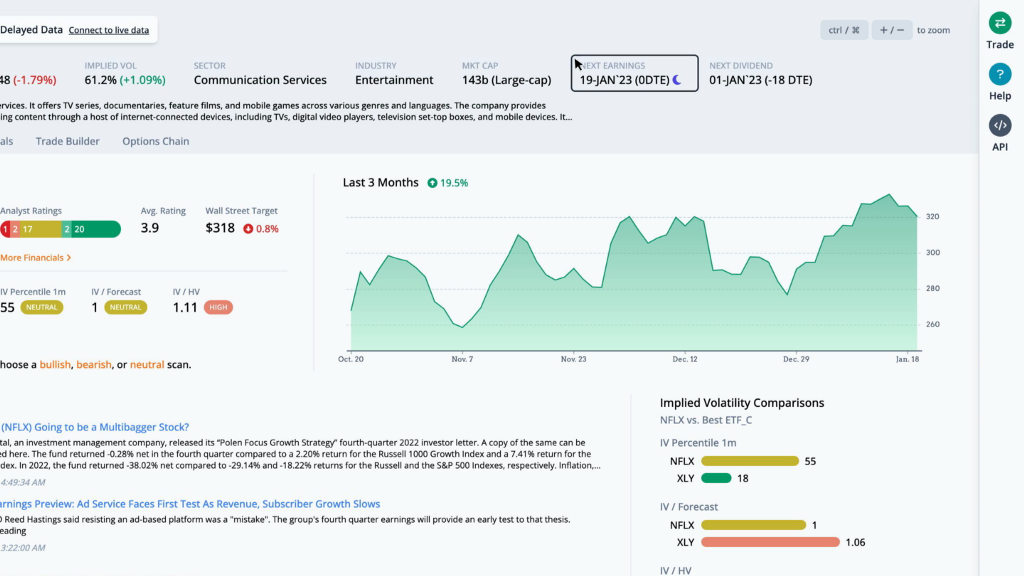Open the Options Chain tab
This screenshot has height=576, width=1024.
click(x=155, y=141)
